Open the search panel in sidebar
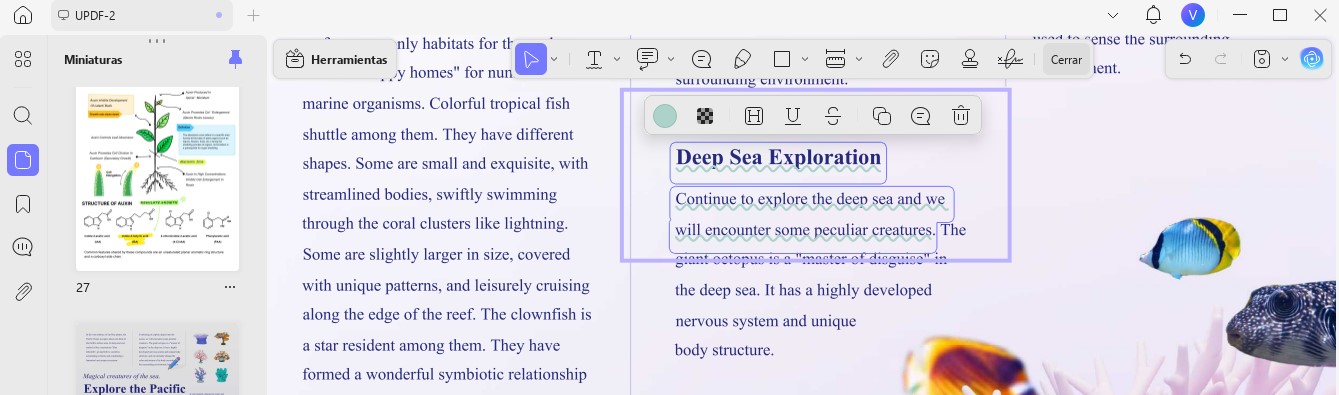This screenshot has height=395, width=1339. 23,115
